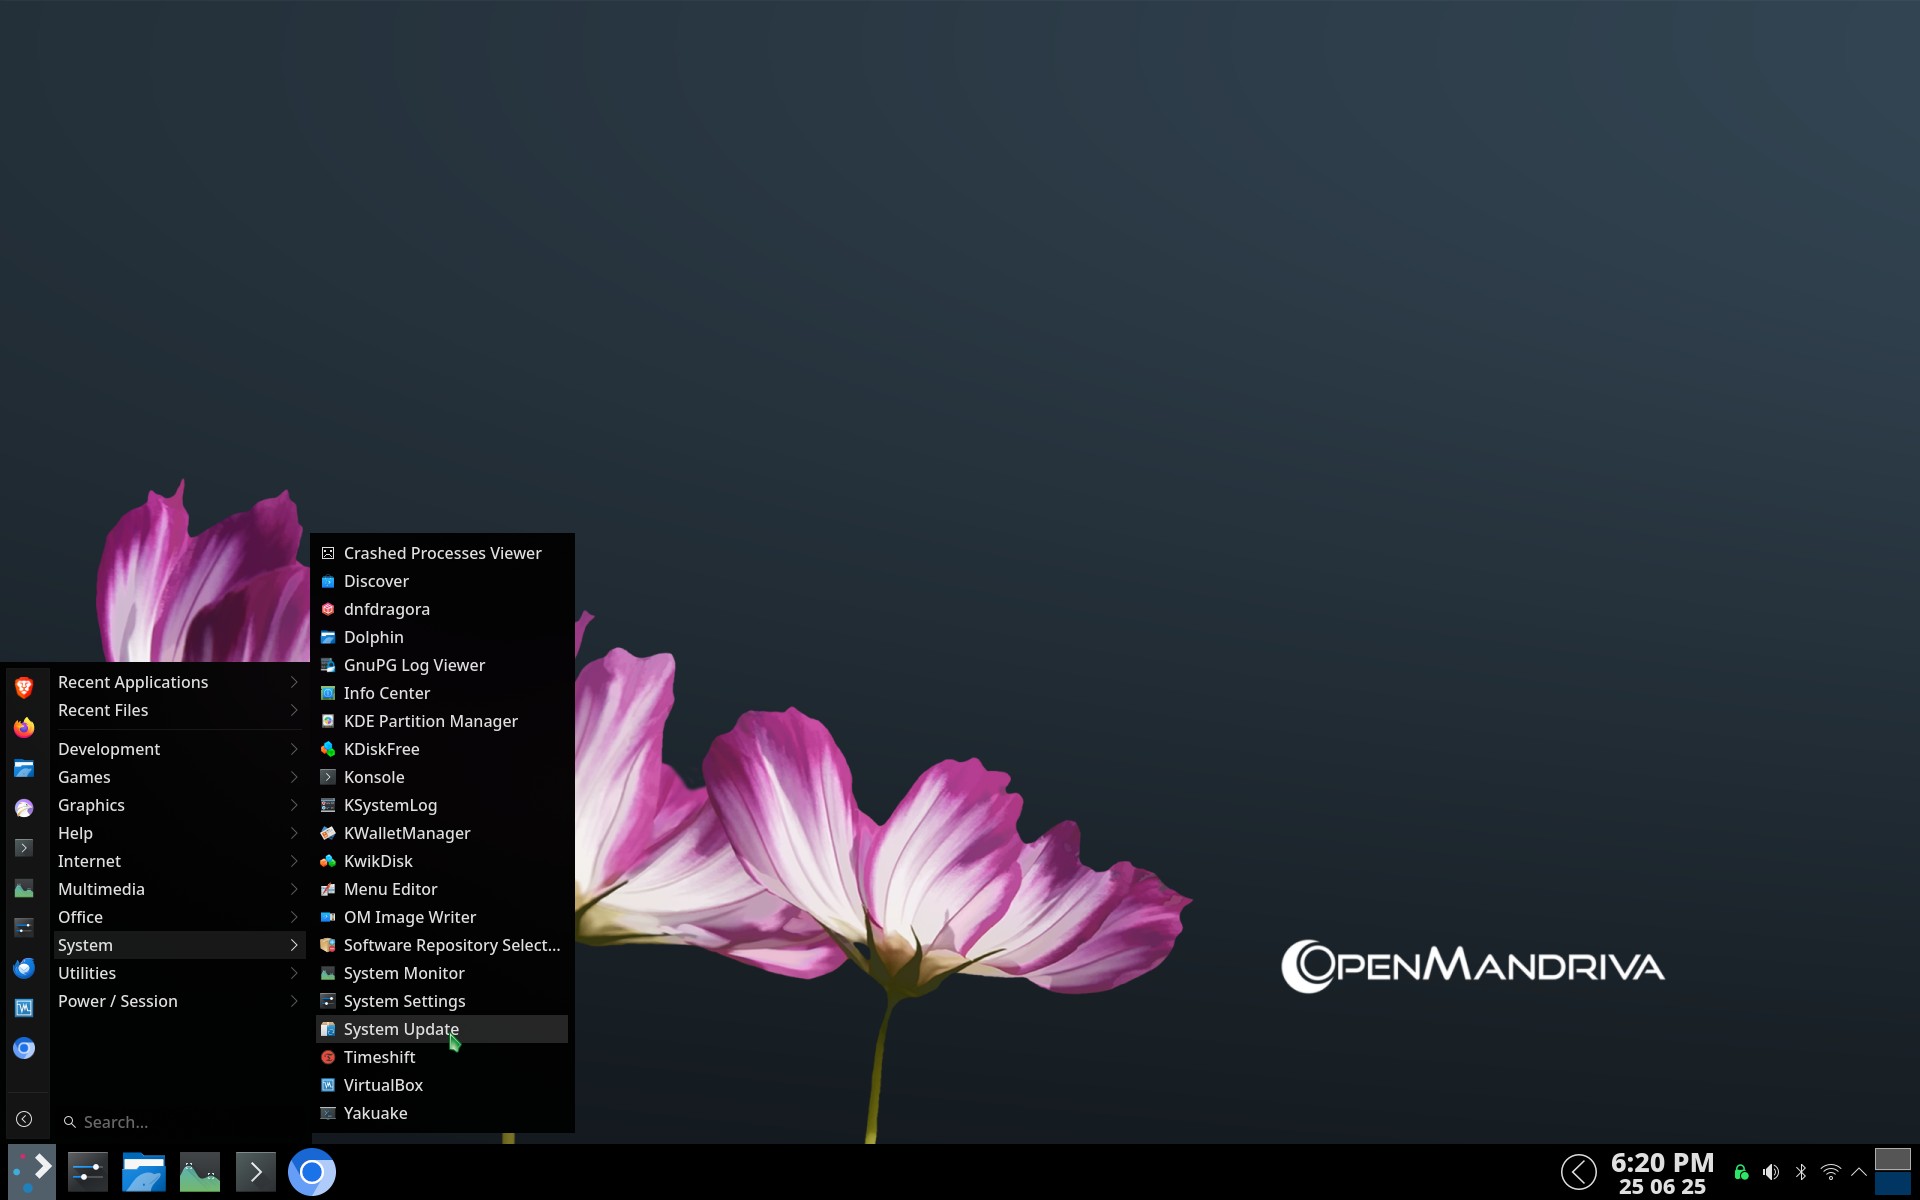
Task: Expand the Internet category
Action: 180,861
